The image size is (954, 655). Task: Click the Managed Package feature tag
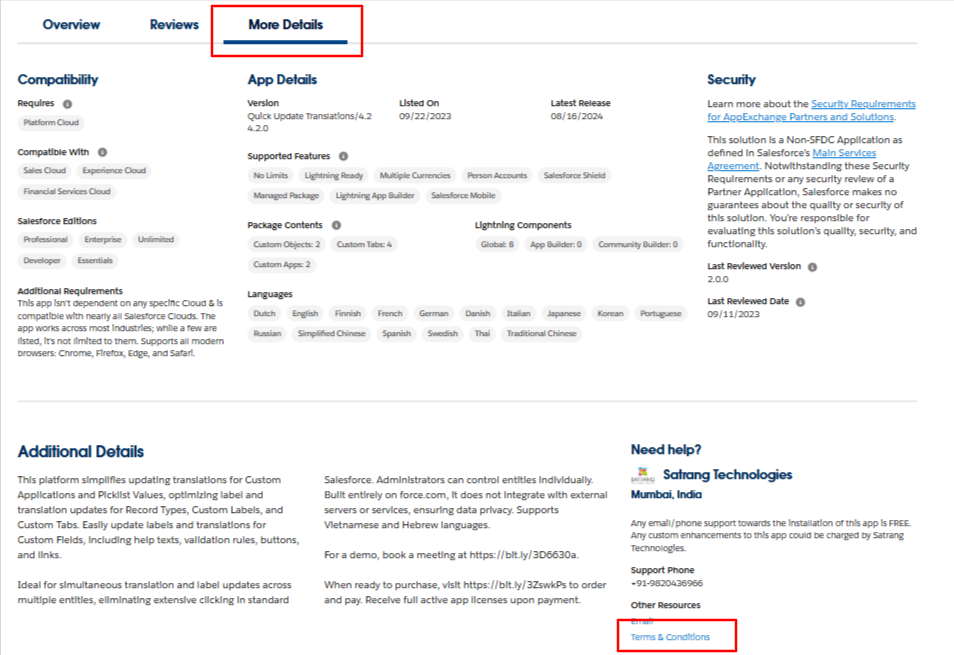286,196
